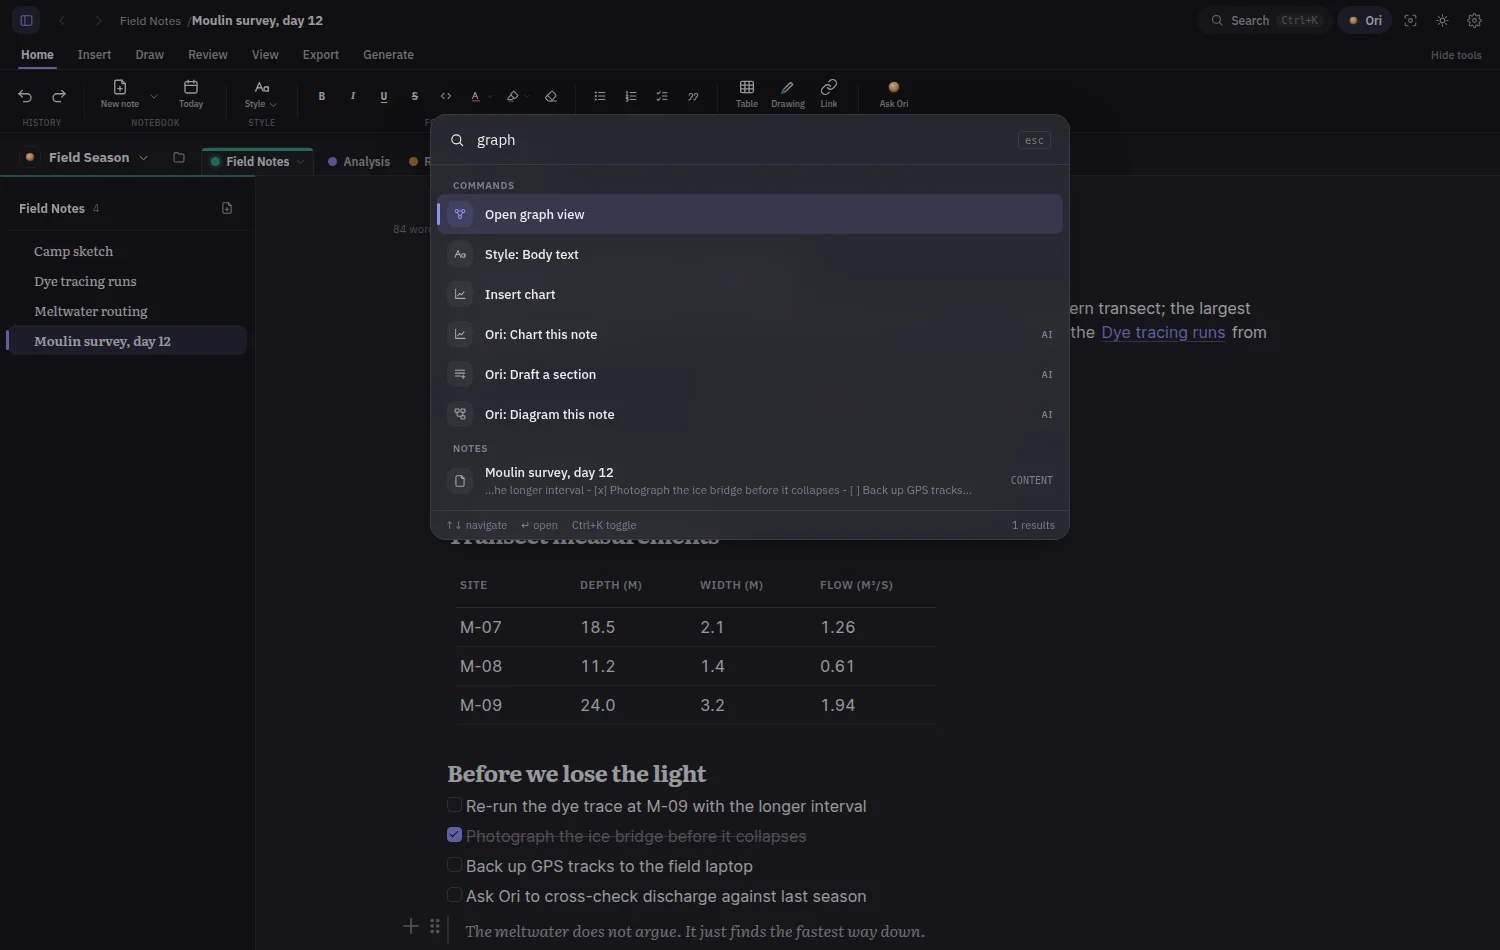Switch to the Analysis section tab
The height and width of the screenshot is (950, 1500).
359,162
